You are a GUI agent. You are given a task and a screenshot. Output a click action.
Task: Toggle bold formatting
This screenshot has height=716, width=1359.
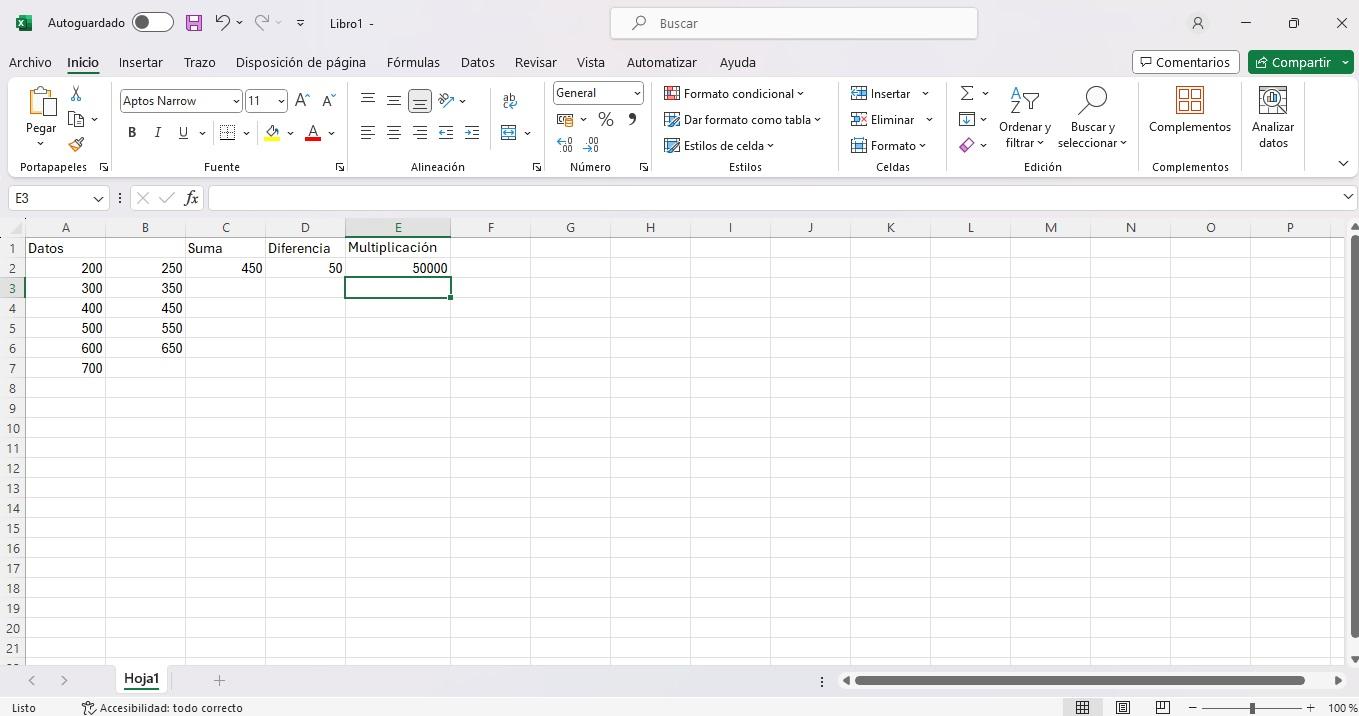132,132
